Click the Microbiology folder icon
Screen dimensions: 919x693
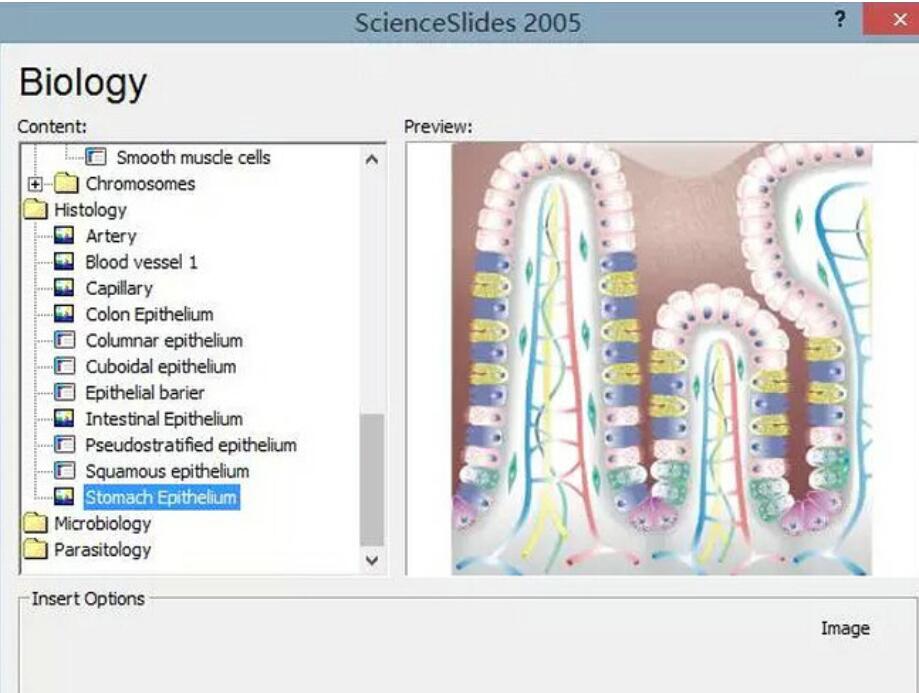36,523
